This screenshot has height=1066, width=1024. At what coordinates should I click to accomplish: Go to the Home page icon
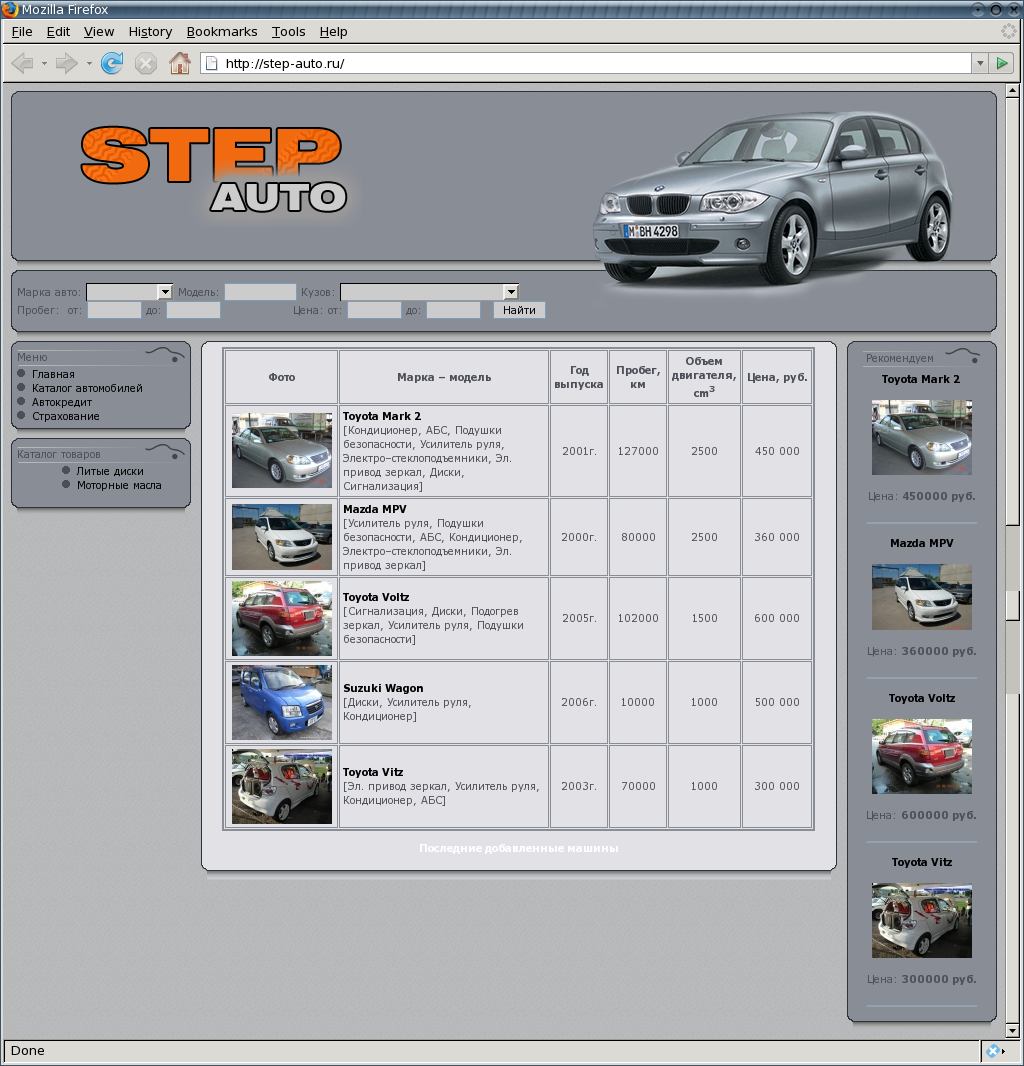(180, 63)
